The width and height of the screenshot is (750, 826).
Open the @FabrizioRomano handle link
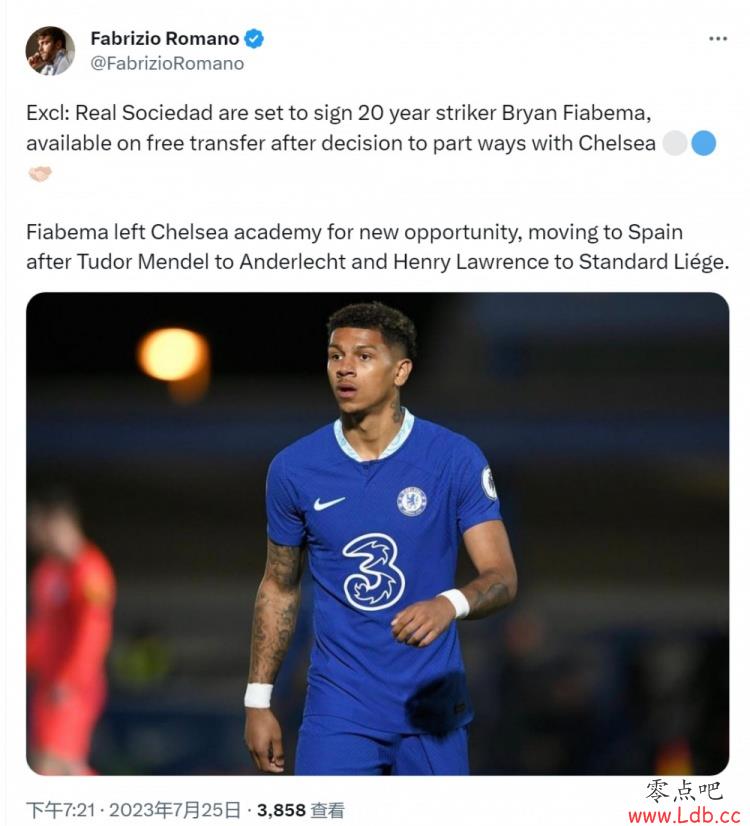pos(167,64)
